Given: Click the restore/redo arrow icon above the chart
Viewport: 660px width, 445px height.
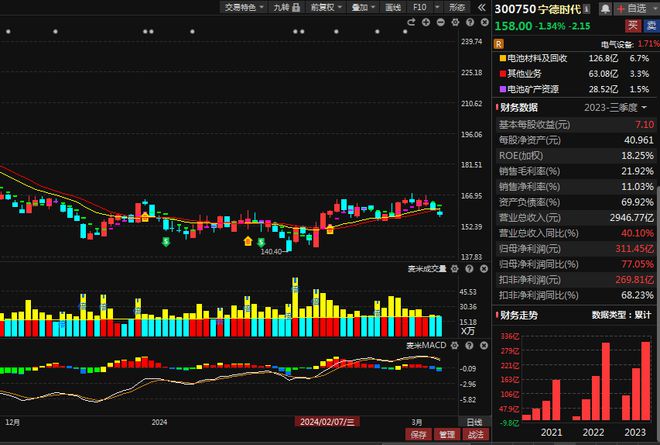Looking at the screenshot, I should [x=411, y=22].
